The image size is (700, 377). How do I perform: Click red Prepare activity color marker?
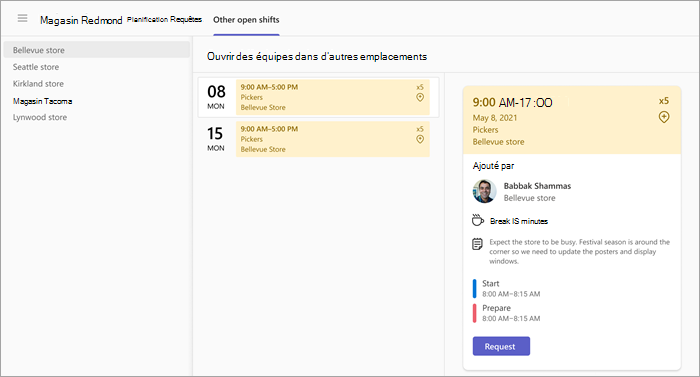tap(475, 313)
